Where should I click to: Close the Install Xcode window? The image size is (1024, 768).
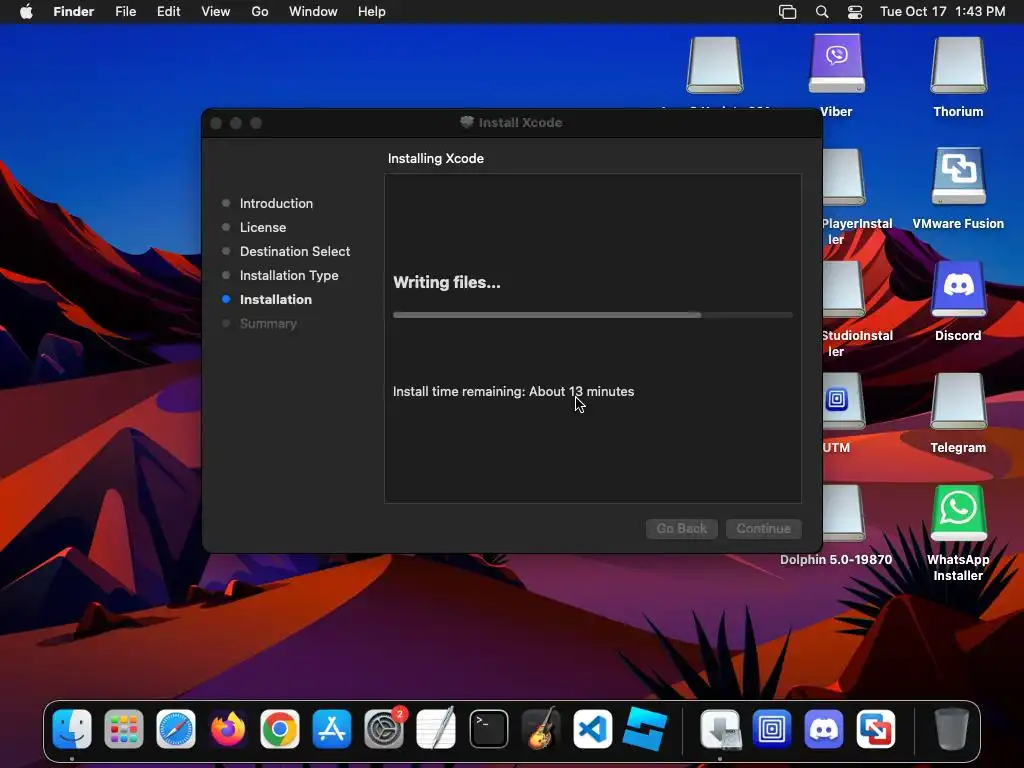[216, 123]
